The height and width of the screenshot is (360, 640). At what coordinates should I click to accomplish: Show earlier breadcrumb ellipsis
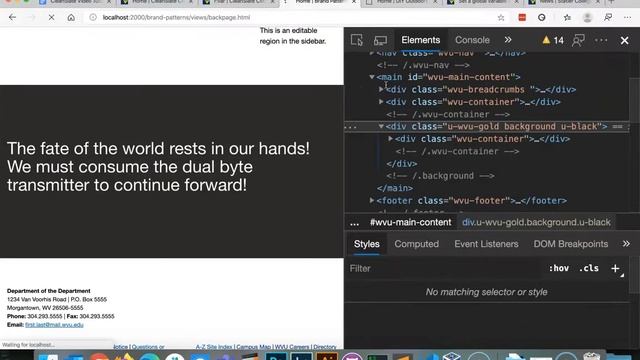(354, 223)
